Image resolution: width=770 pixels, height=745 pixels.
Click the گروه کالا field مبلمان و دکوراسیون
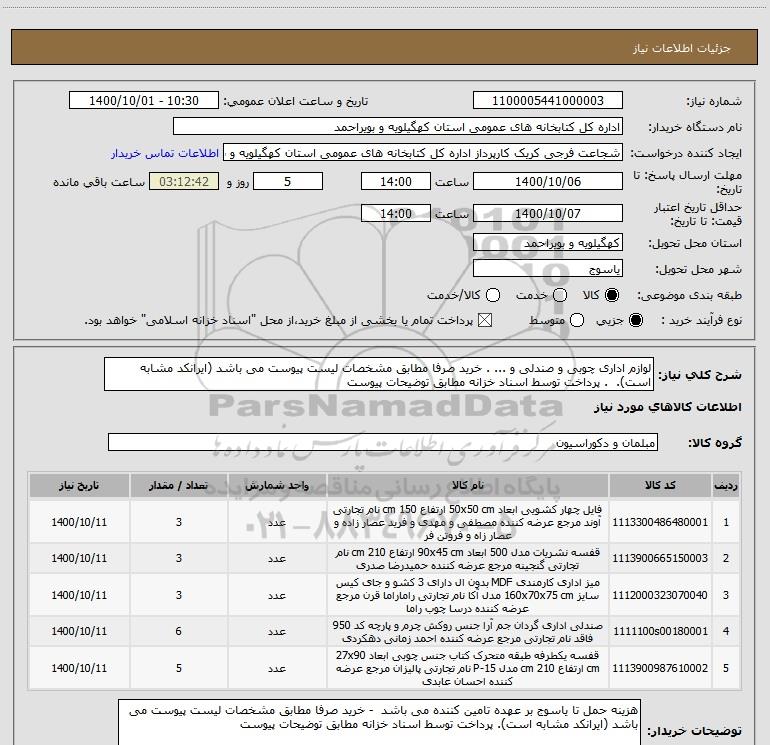(x=383, y=442)
